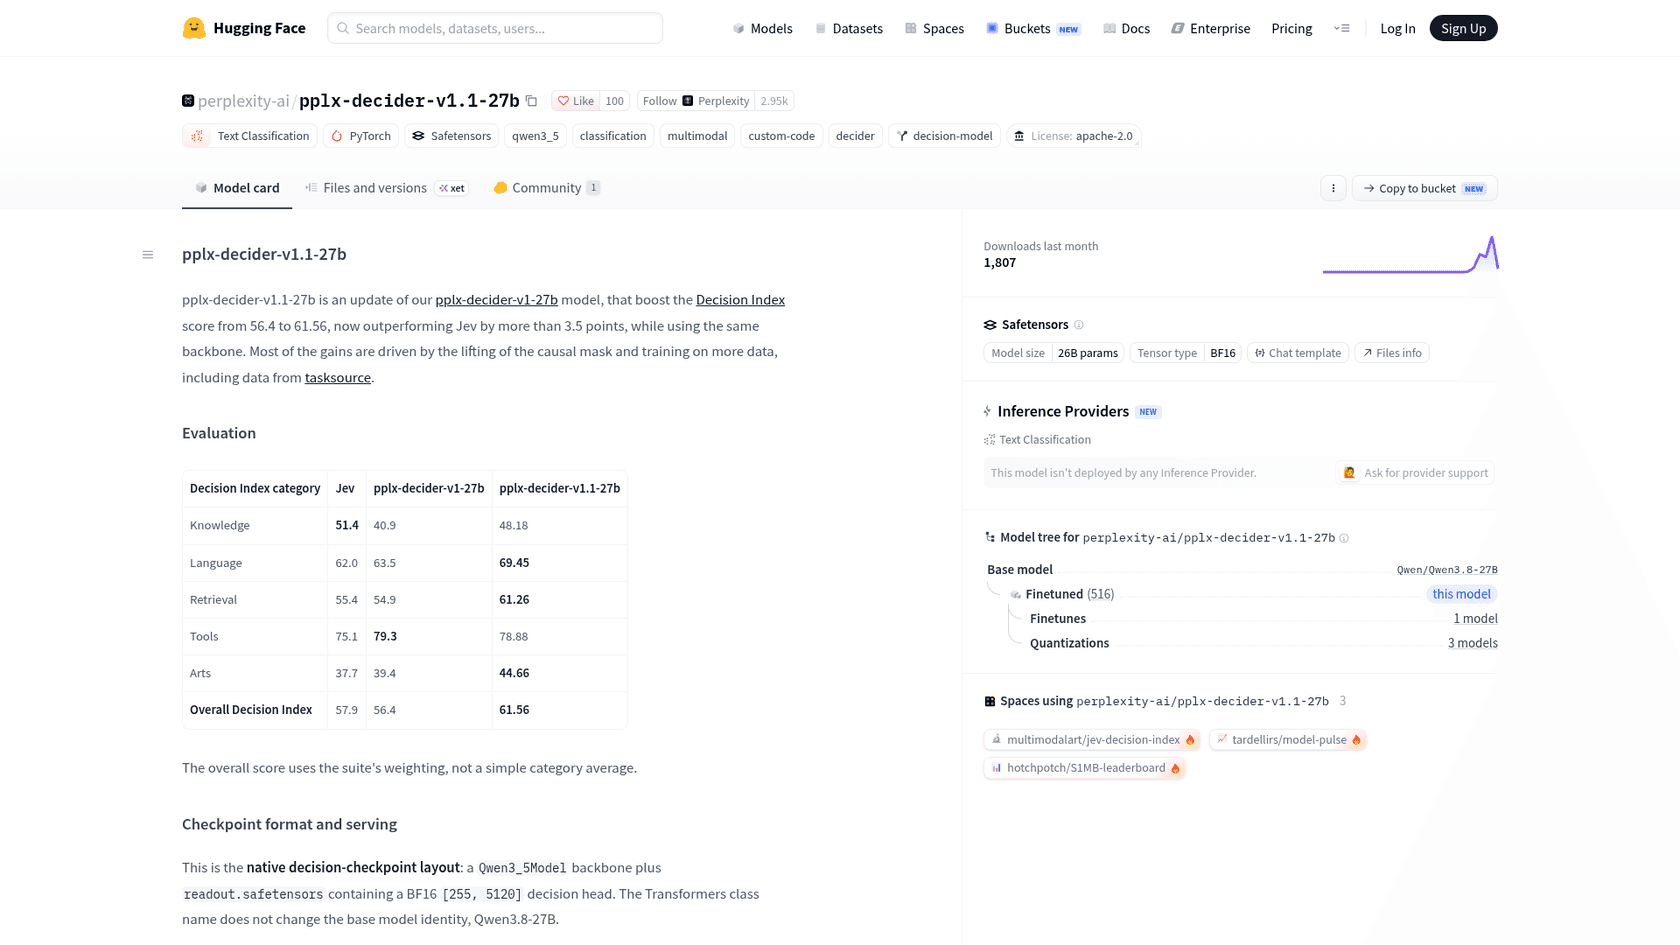
Task: Click the downloads last month chart
Action: tap(1410, 254)
